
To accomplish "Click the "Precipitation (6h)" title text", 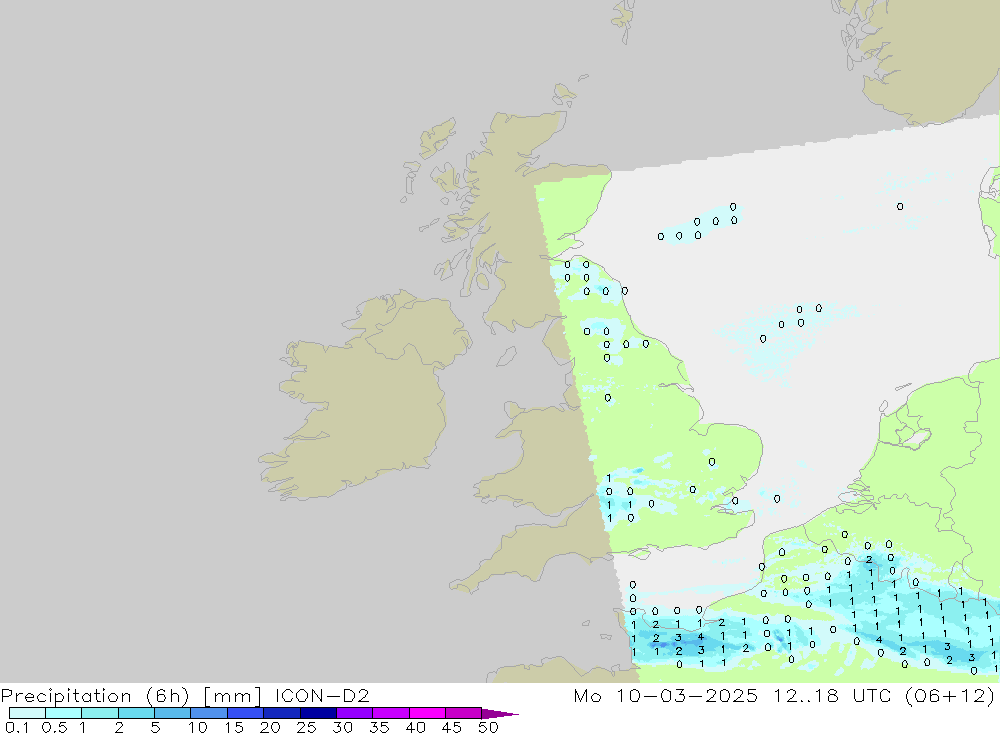I will [95, 696].
